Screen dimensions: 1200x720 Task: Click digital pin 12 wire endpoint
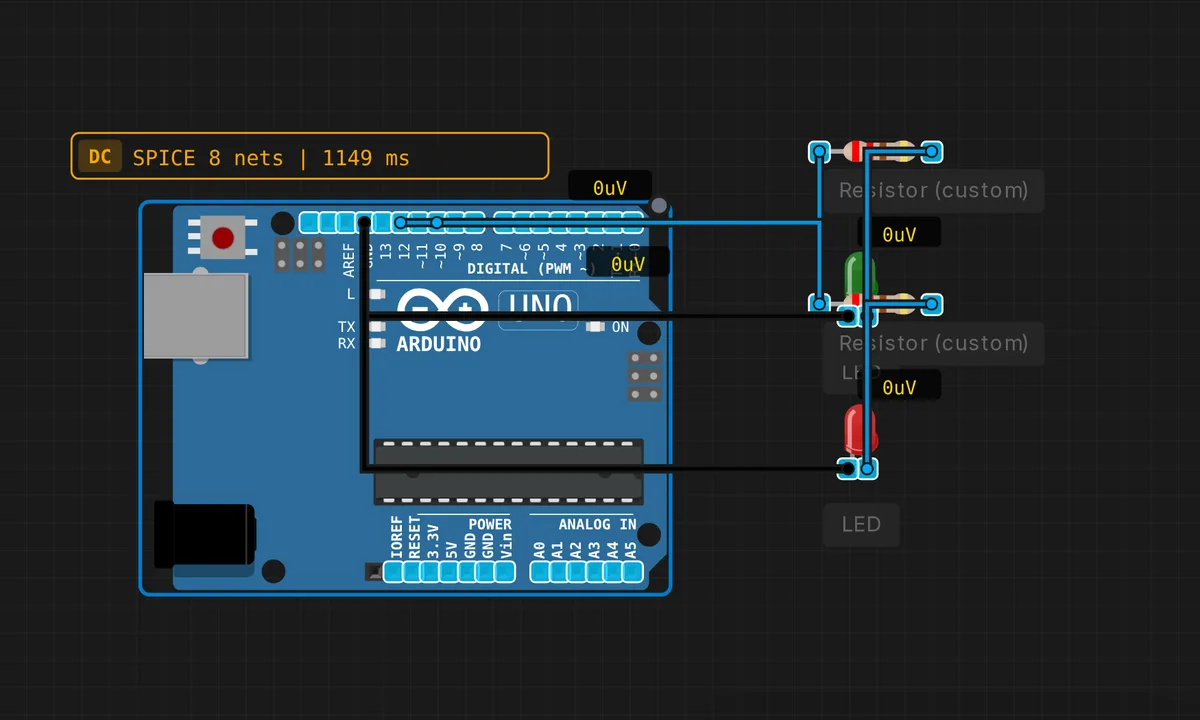400,222
